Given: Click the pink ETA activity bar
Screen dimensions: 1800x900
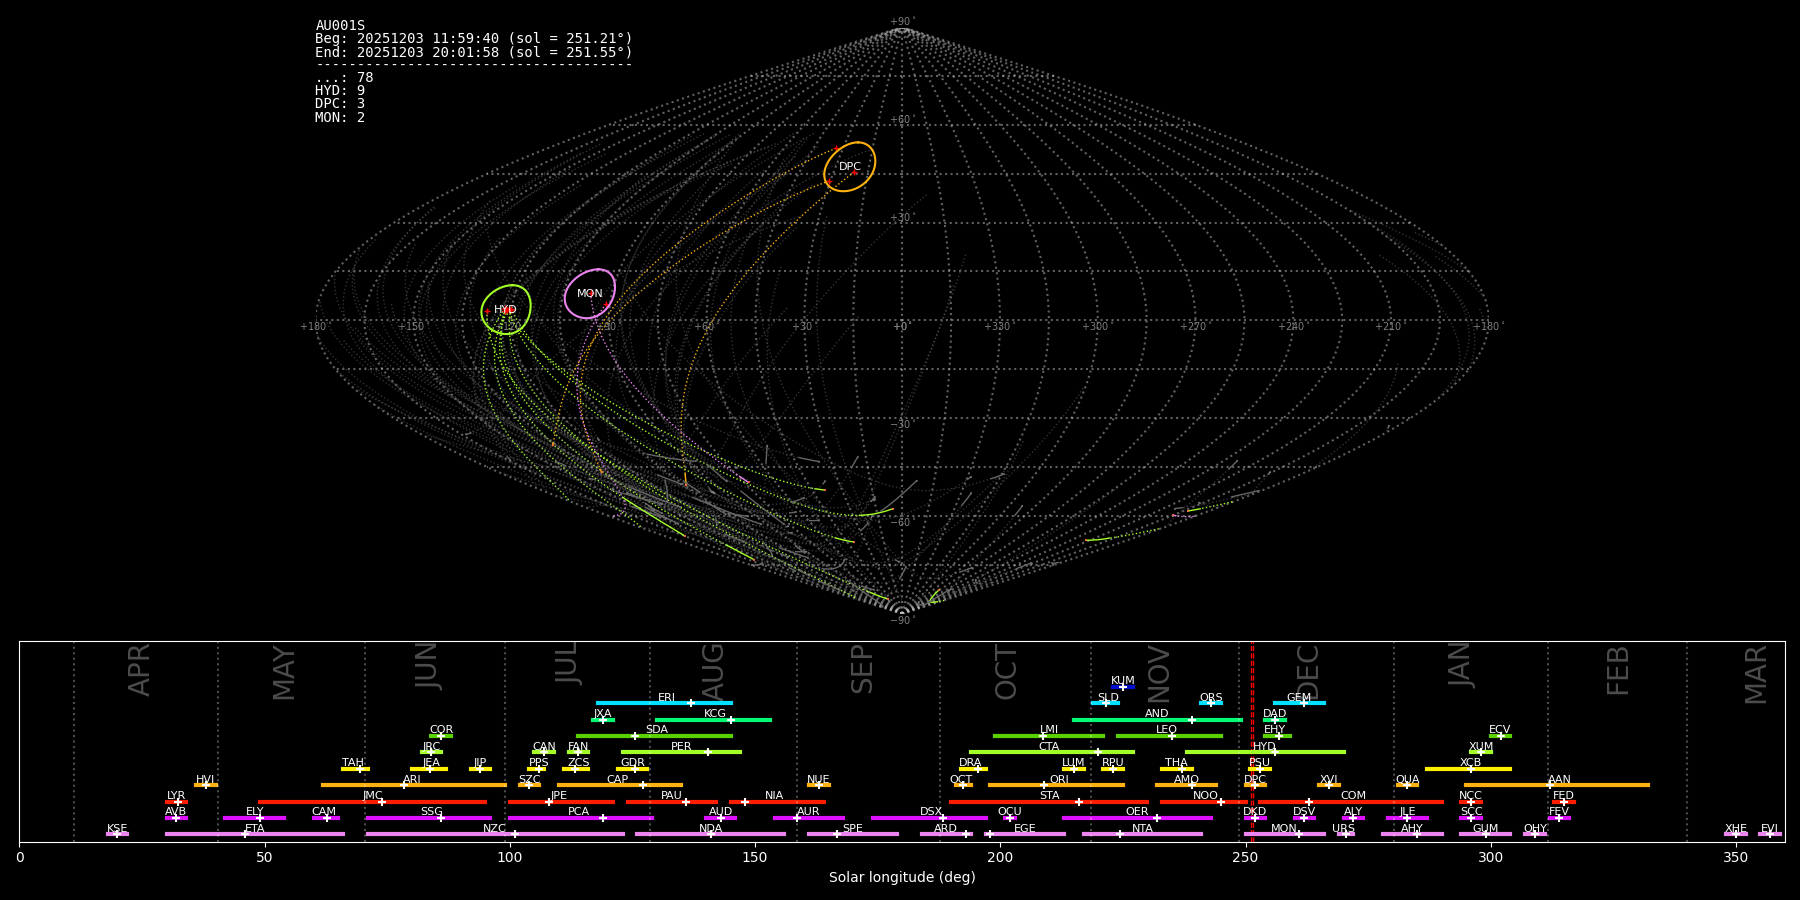Looking at the screenshot, I should pos(255,834).
